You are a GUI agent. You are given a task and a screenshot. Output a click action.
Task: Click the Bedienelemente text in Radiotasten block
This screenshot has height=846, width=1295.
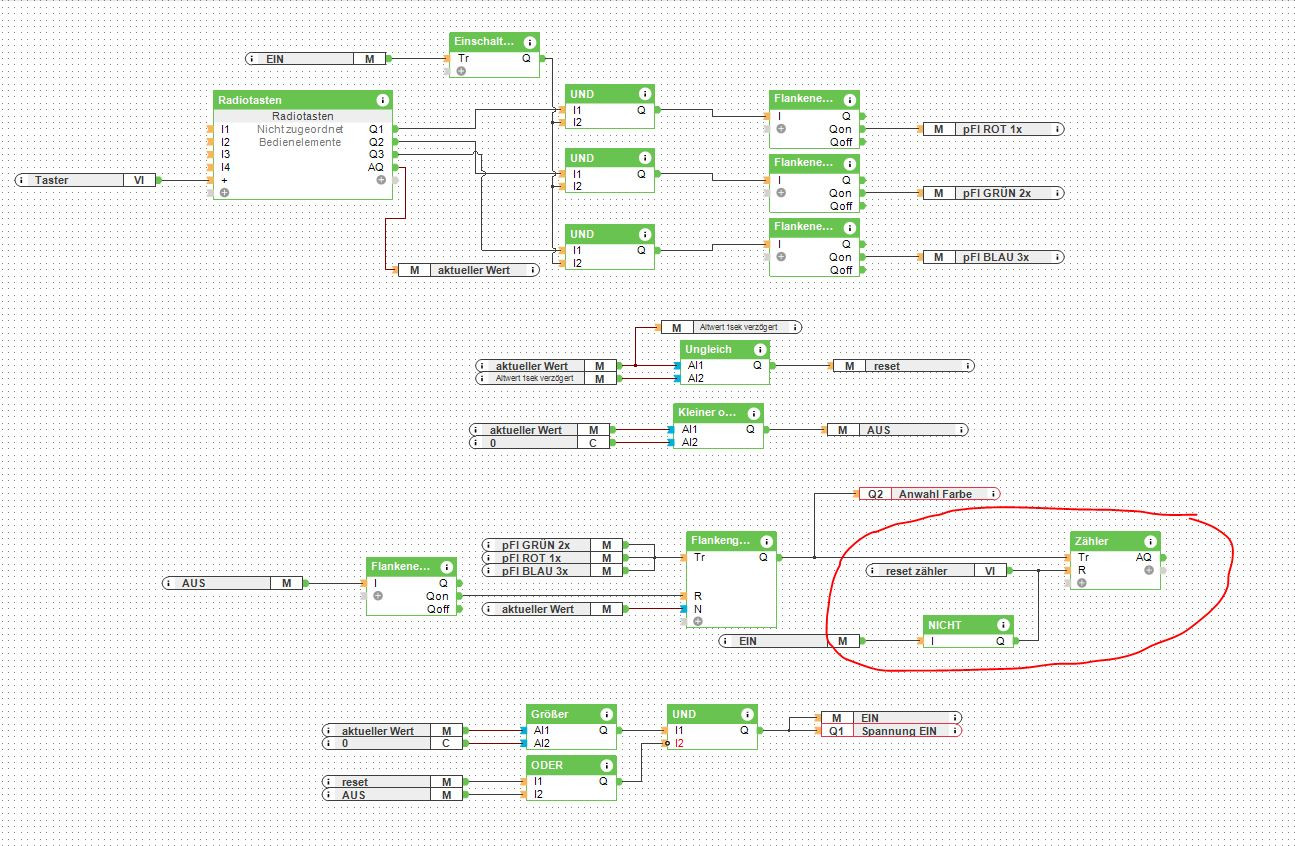[x=300, y=142]
